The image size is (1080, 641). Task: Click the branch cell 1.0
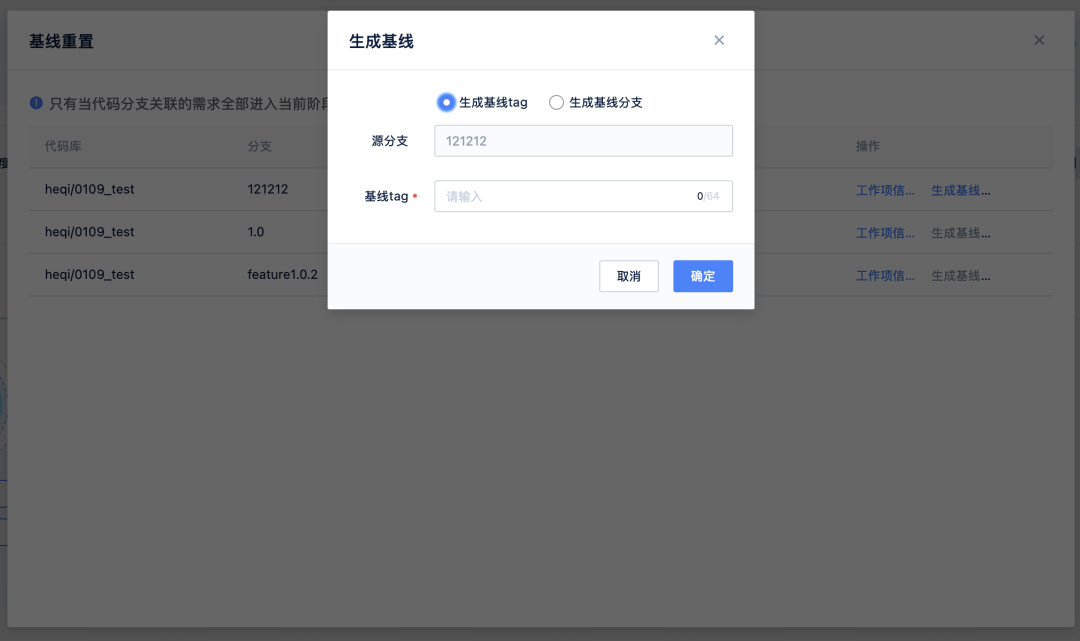point(256,232)
